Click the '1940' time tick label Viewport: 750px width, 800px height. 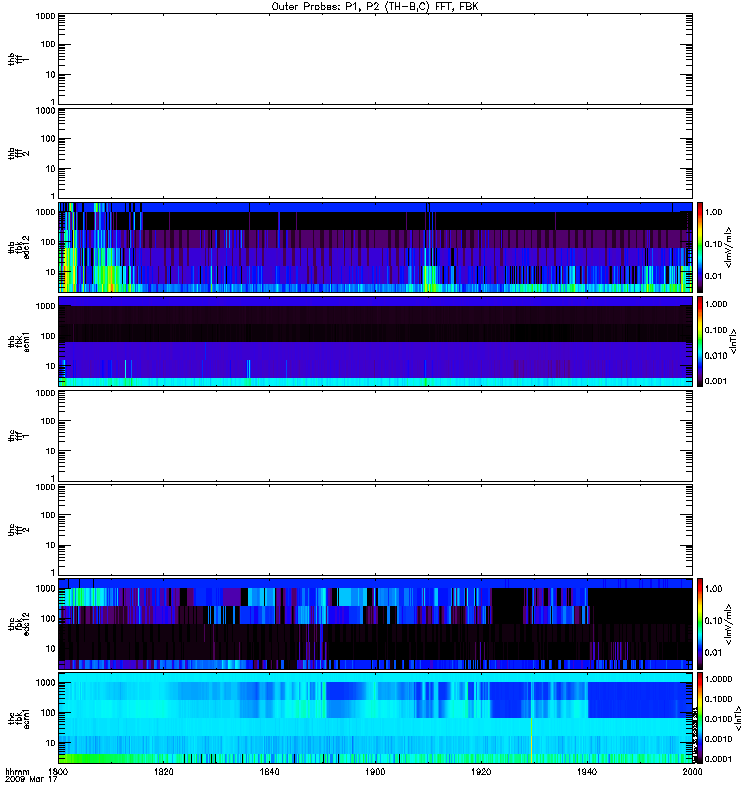pos(587,771)
